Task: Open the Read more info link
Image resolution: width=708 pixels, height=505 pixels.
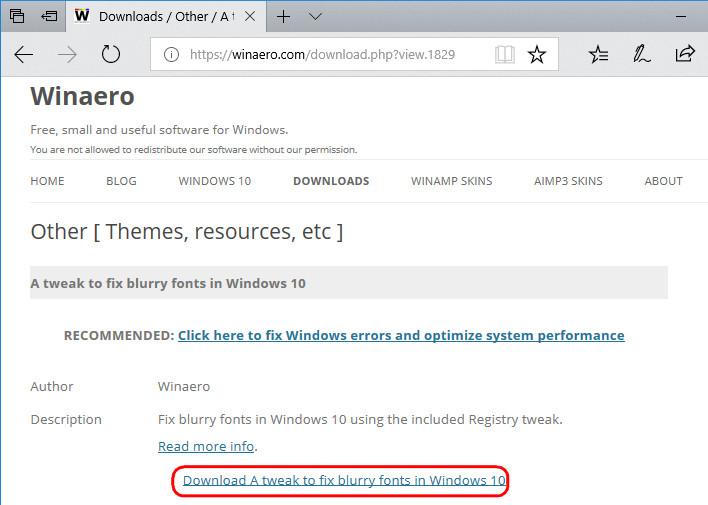Action: 206,446
